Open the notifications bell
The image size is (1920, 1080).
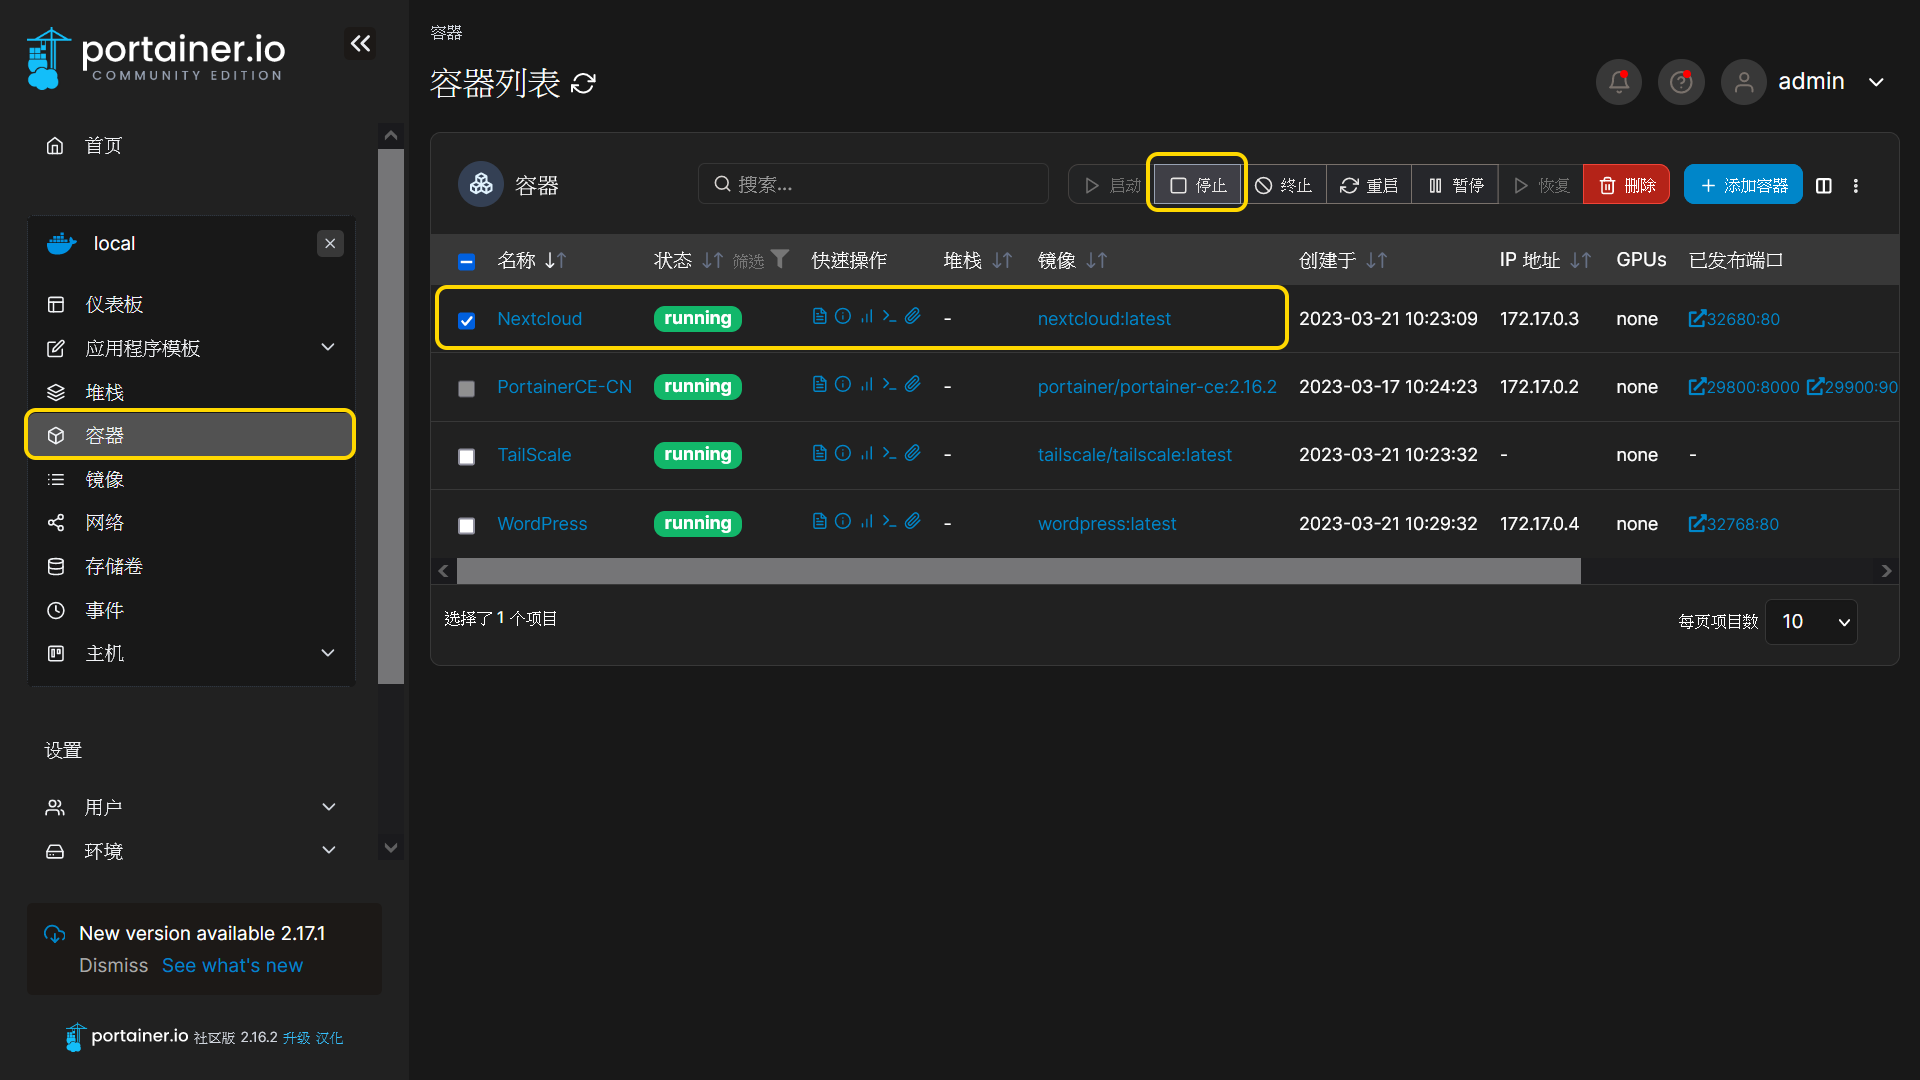1618,82
